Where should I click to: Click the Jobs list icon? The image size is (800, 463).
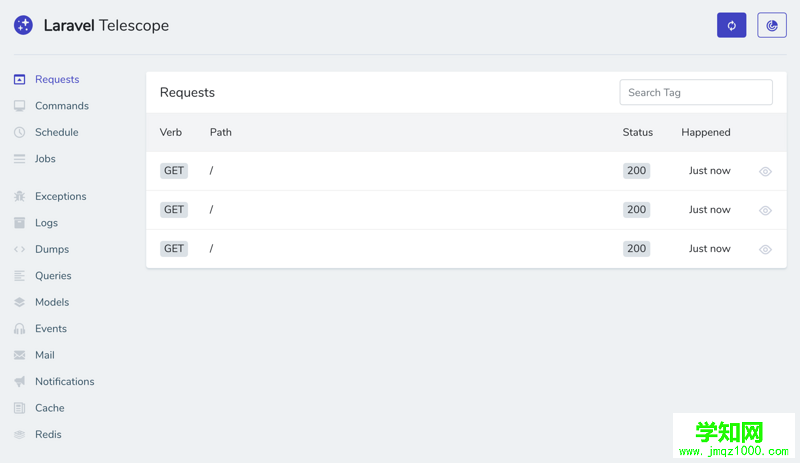pyautogui.click(x=19, y=159)
